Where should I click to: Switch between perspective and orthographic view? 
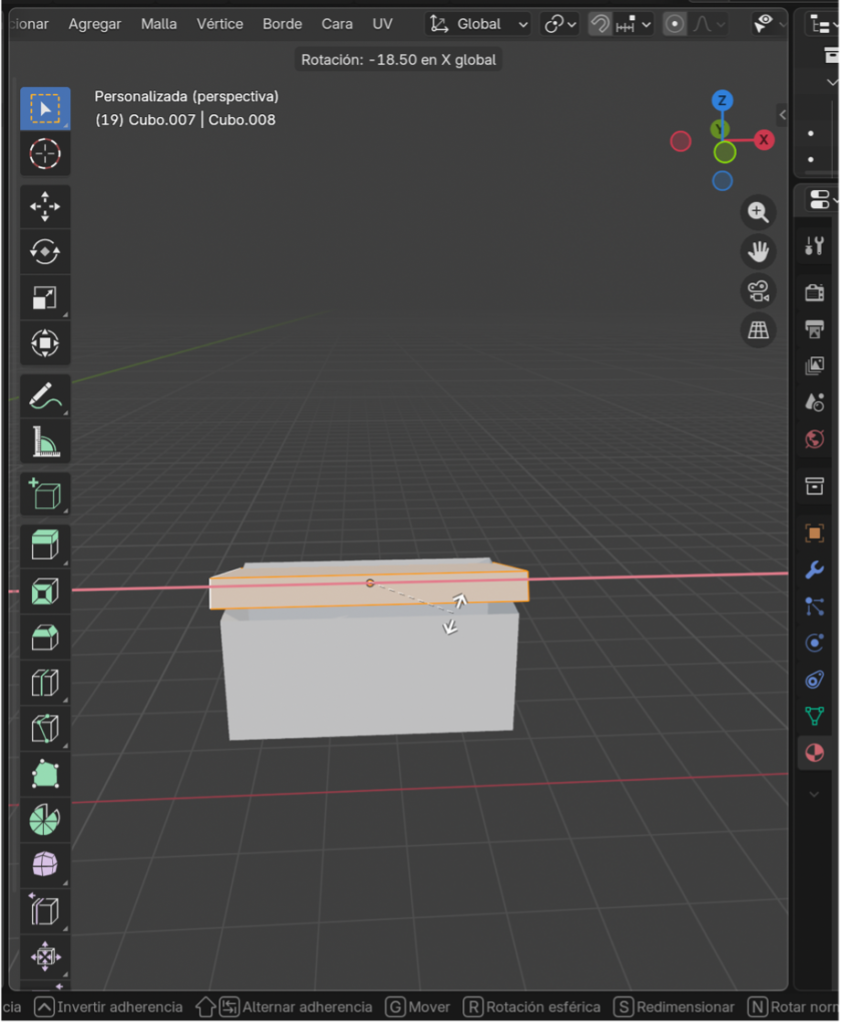tap(759, 330)
